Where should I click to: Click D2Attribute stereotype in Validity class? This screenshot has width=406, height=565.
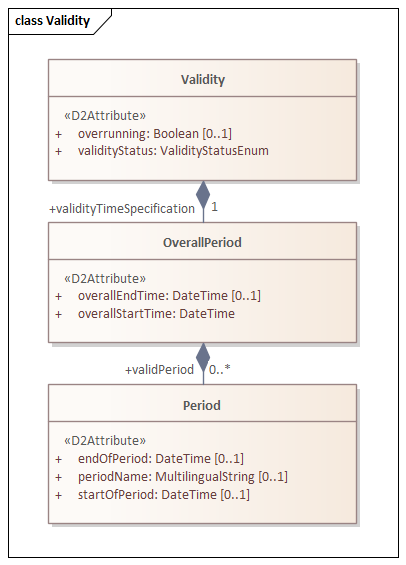[x=105, y=116]
